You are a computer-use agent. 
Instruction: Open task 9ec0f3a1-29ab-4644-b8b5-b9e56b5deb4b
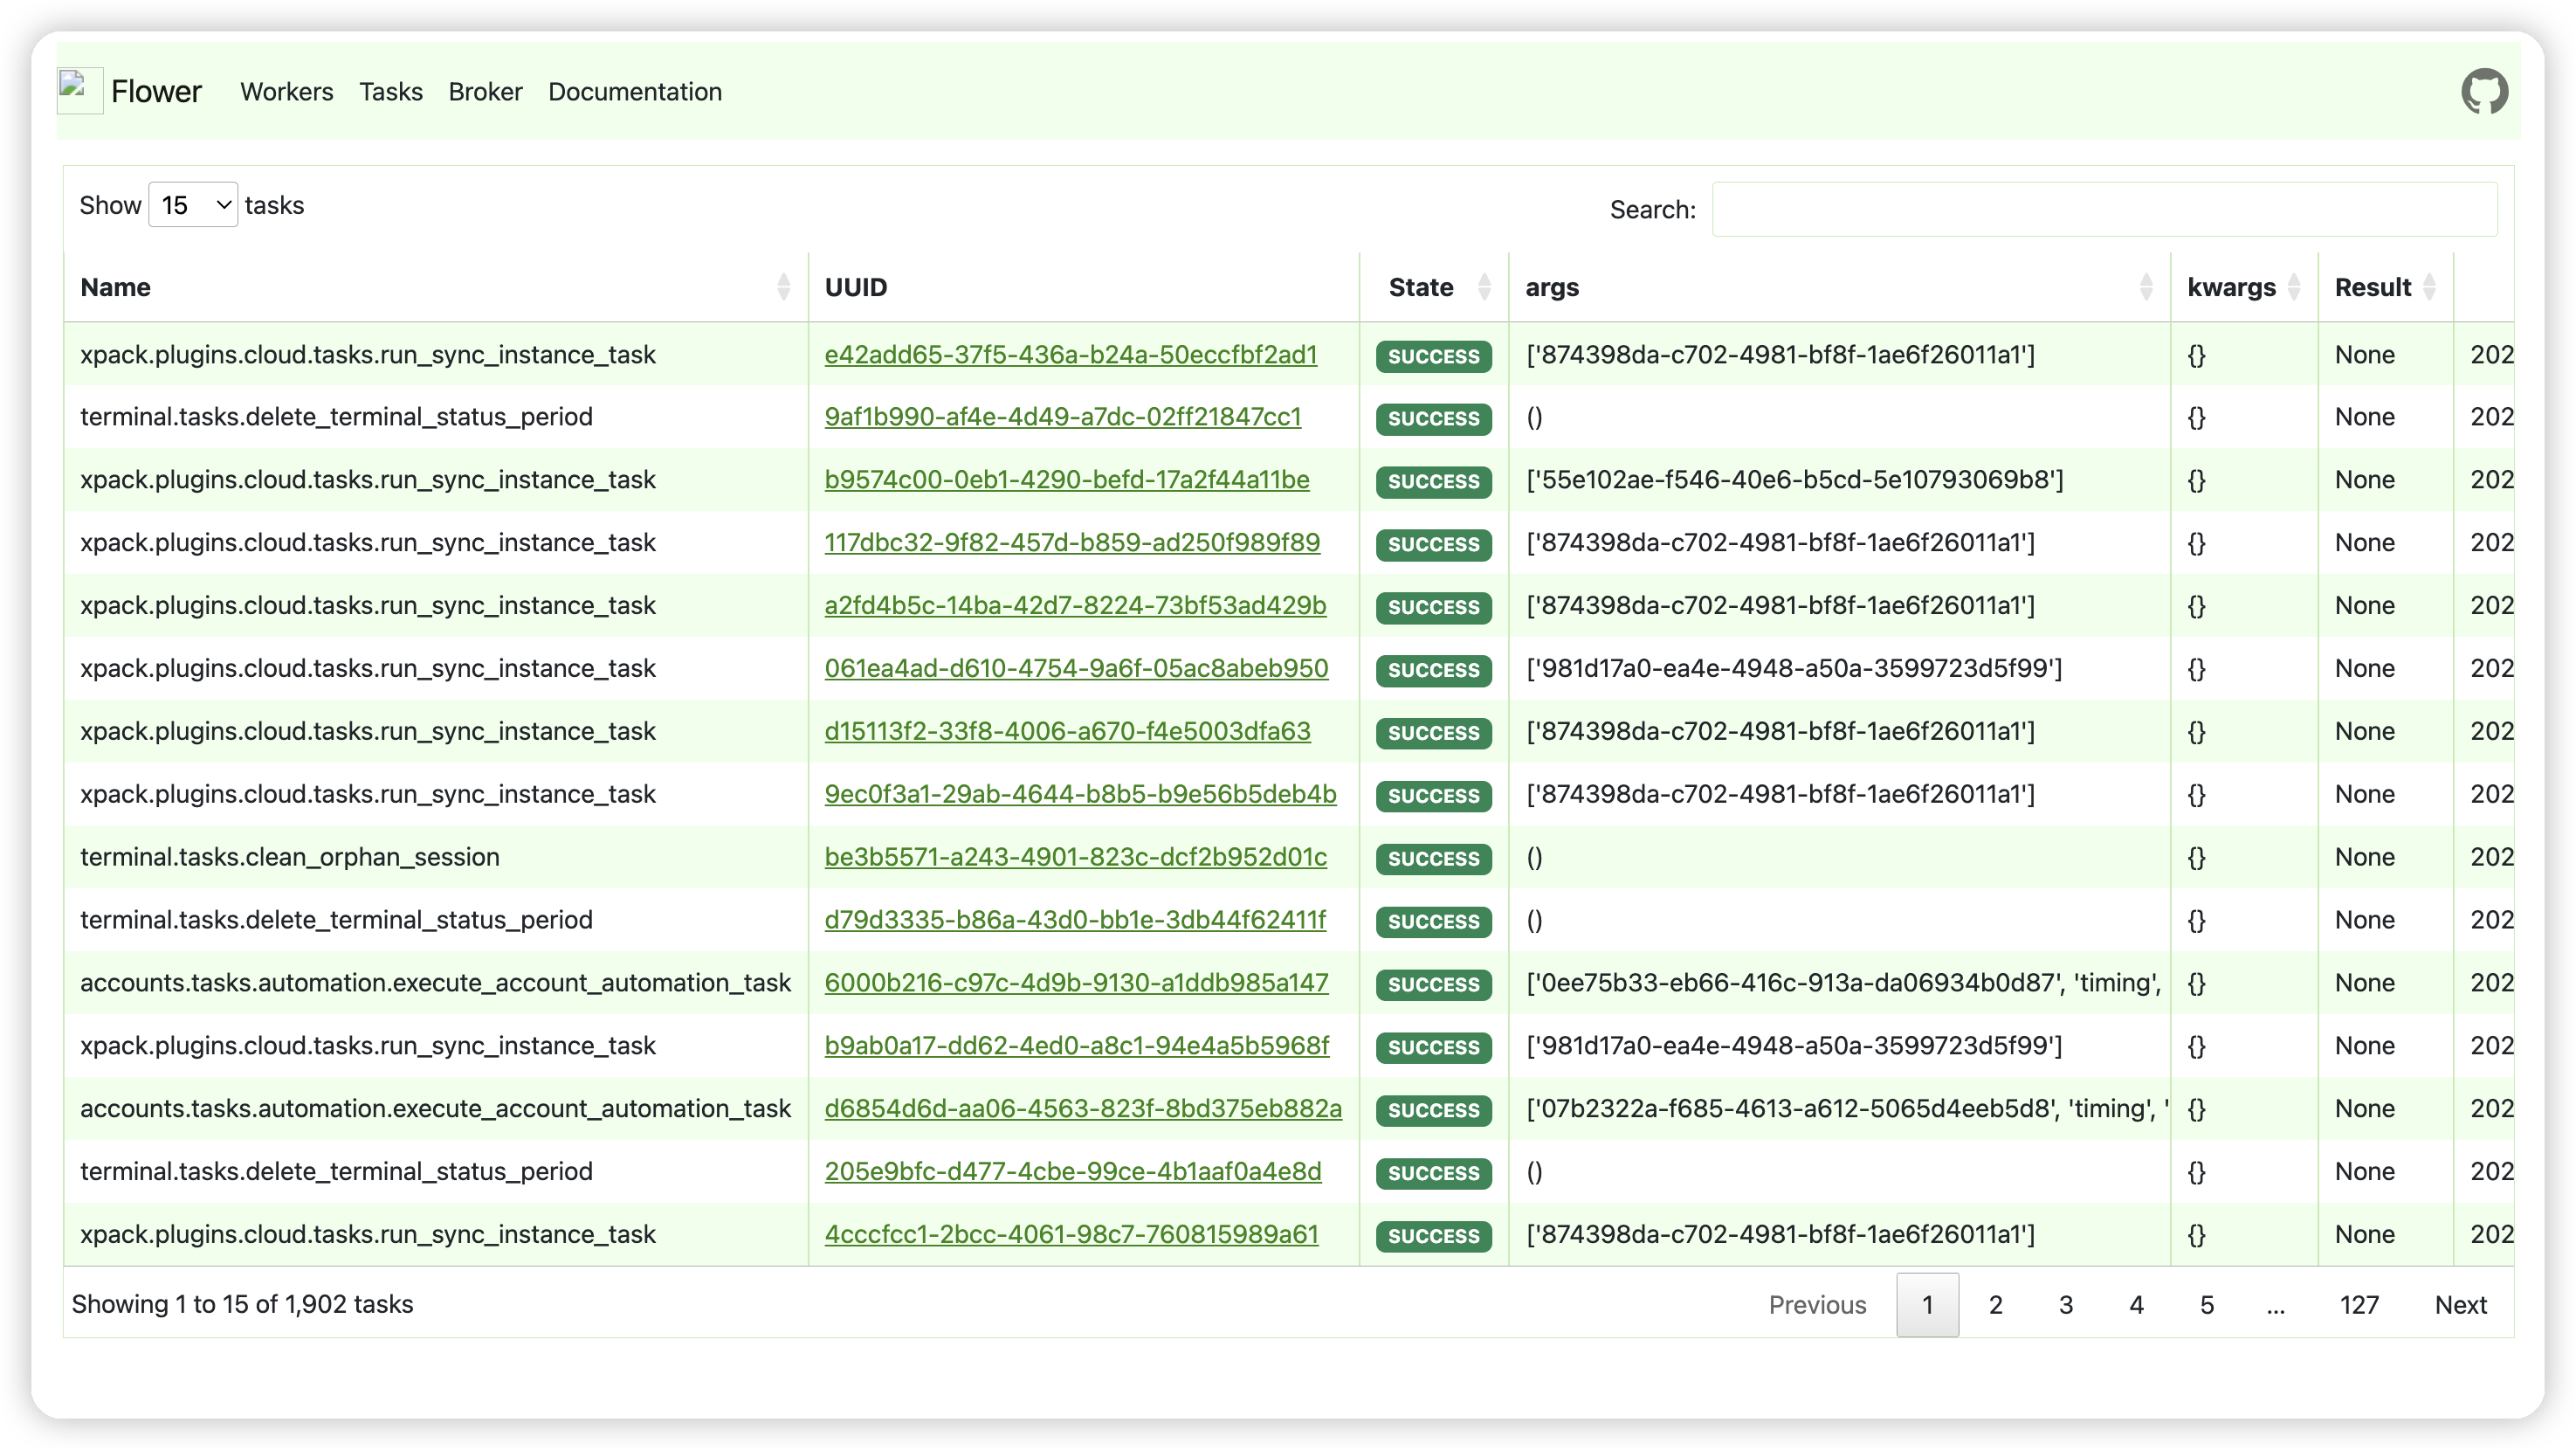pos(1080,795)
